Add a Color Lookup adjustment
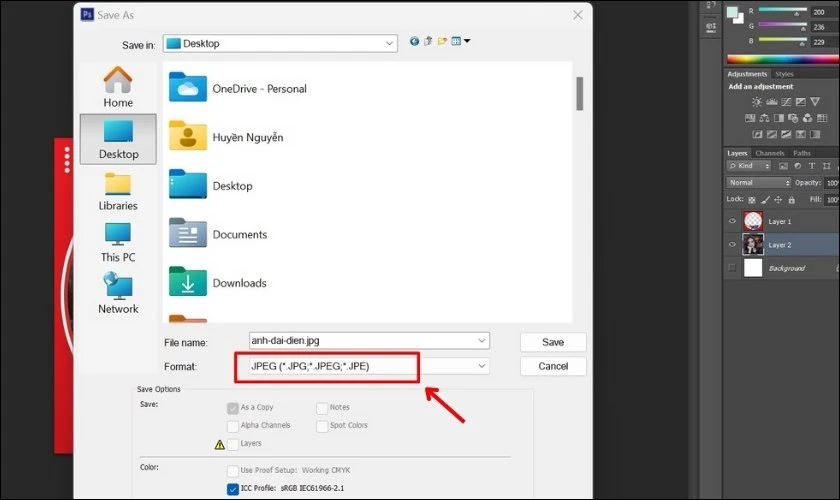The image size is (840, 500). tap(822, 118)
